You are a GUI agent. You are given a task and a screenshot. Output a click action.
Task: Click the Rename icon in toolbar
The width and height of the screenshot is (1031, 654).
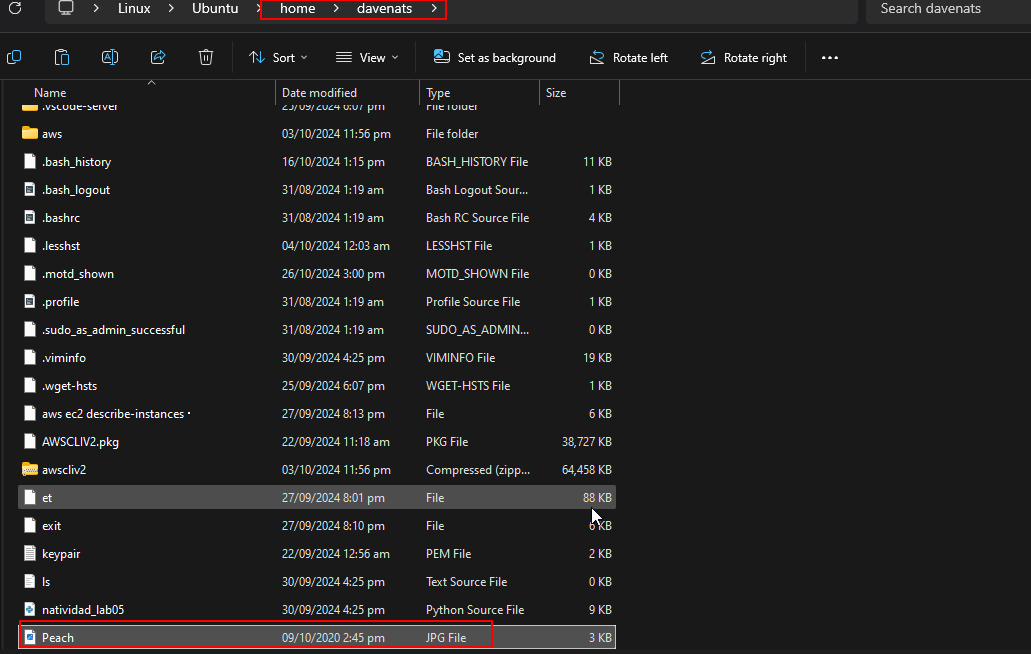[110, 57]
